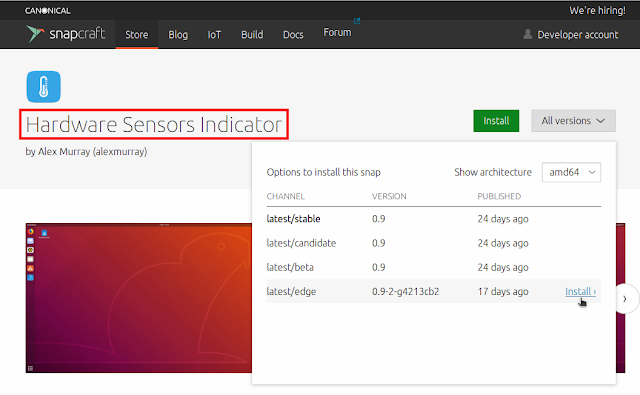Click Options to install this snap heading
Viewport: 640px width, 395px height.
point(323,172)
